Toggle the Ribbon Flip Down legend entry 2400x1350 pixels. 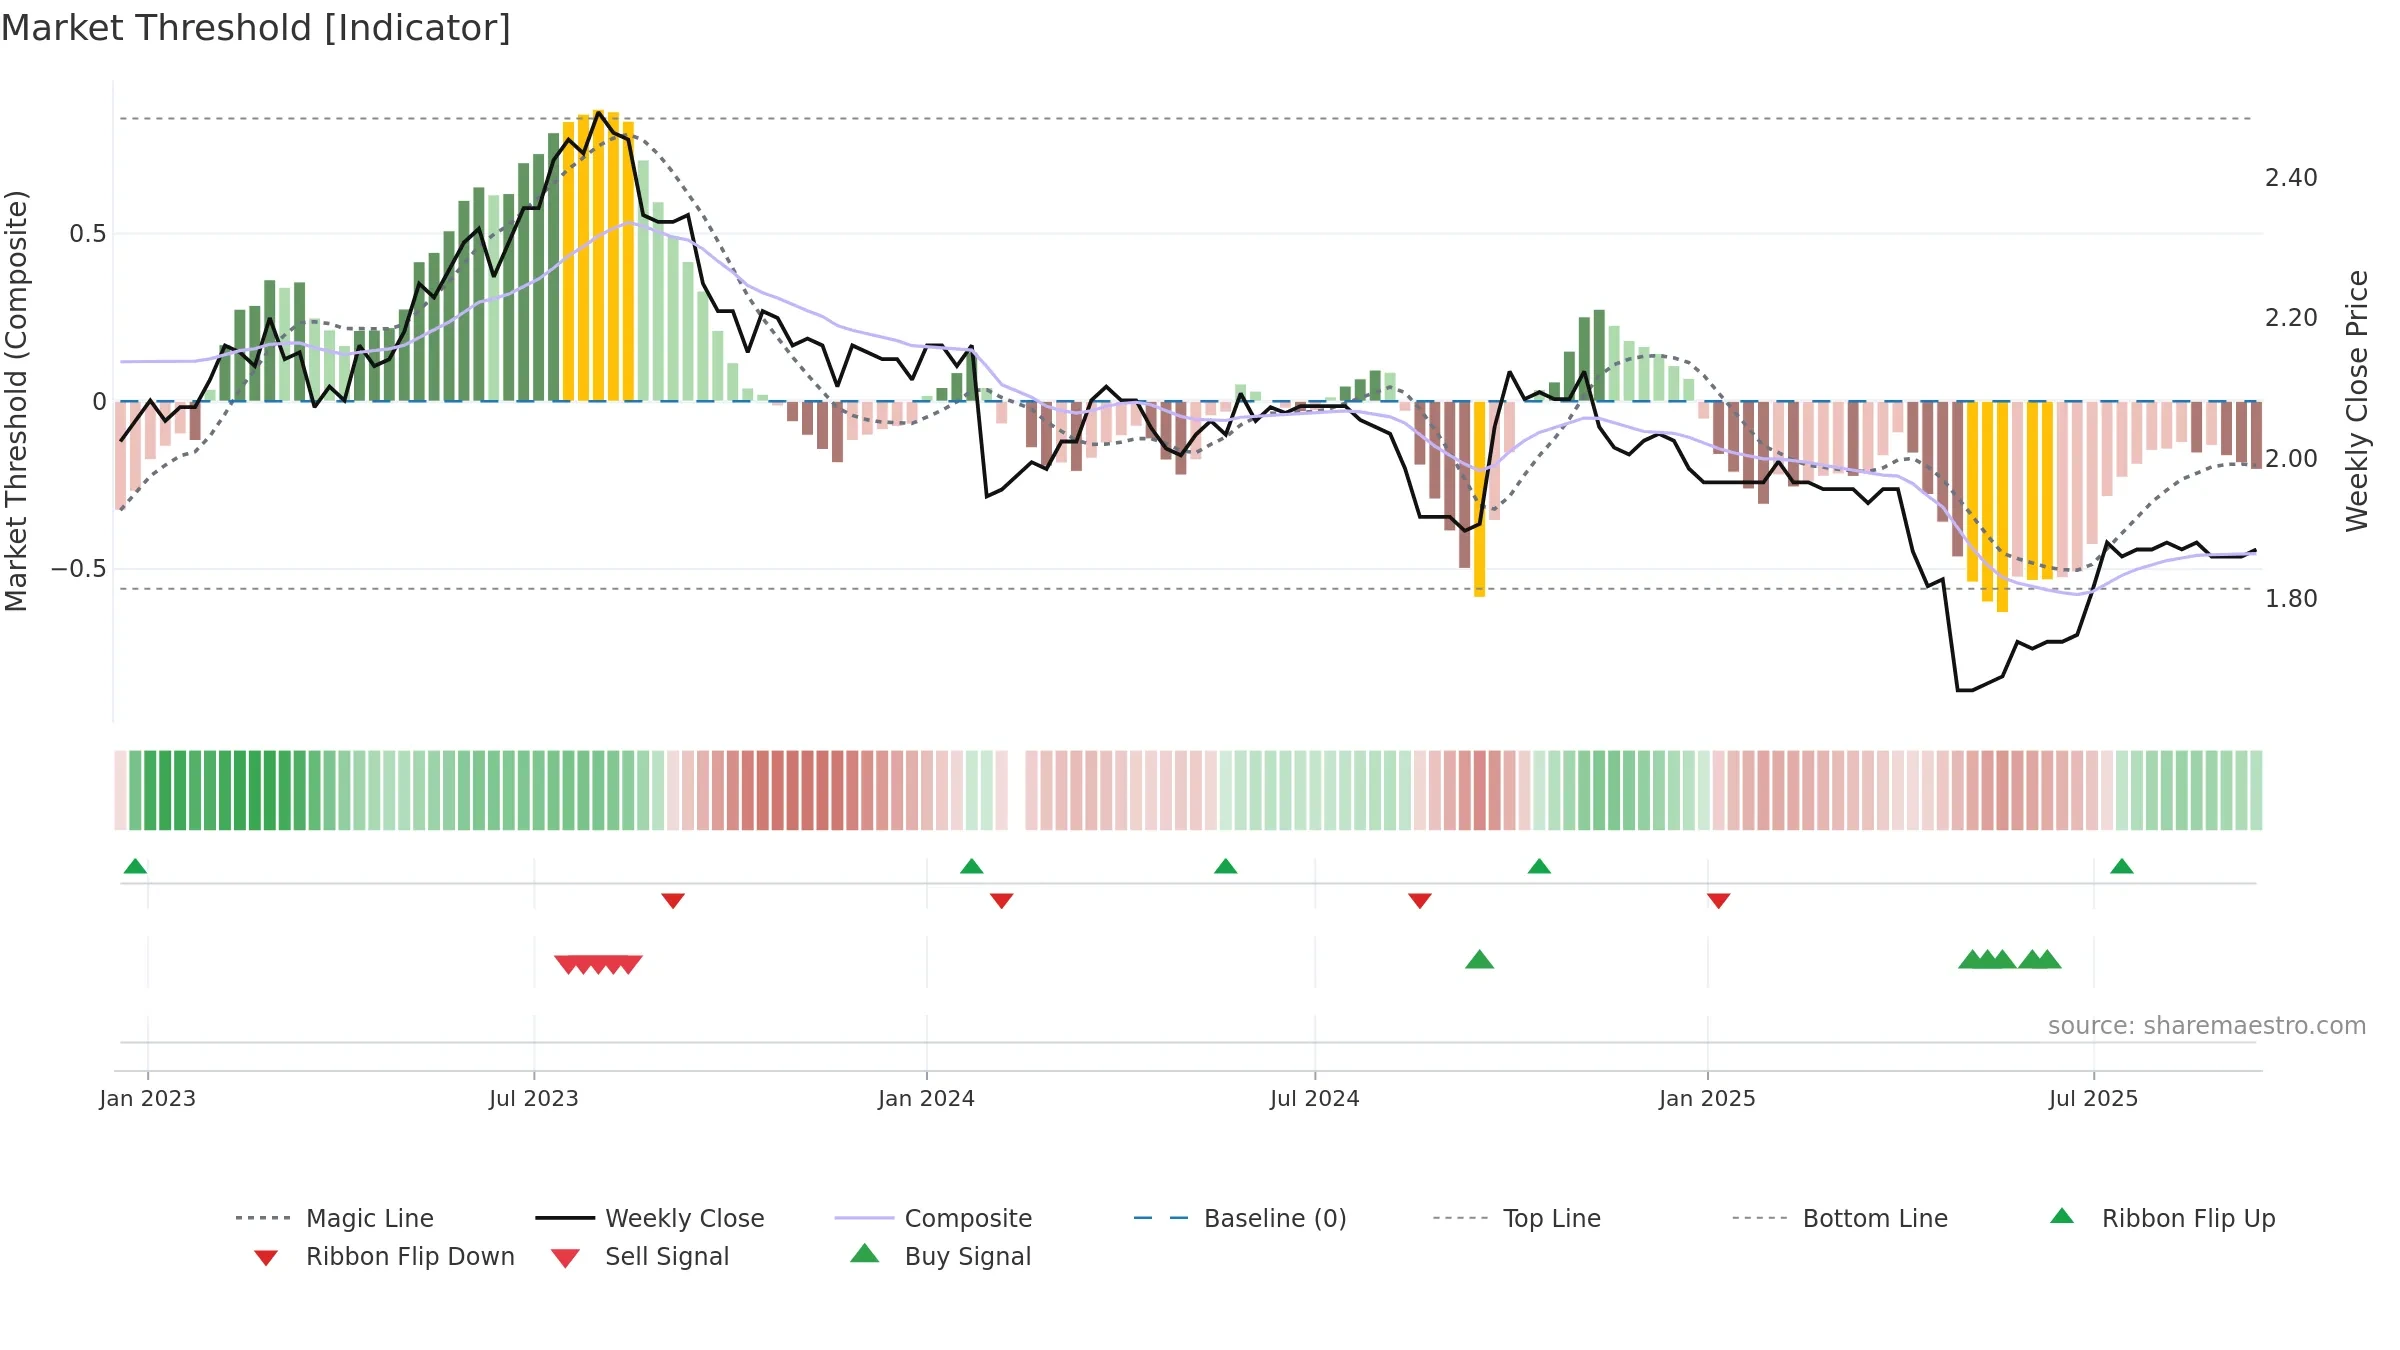pyautogui.click(x=383, y=1256)
